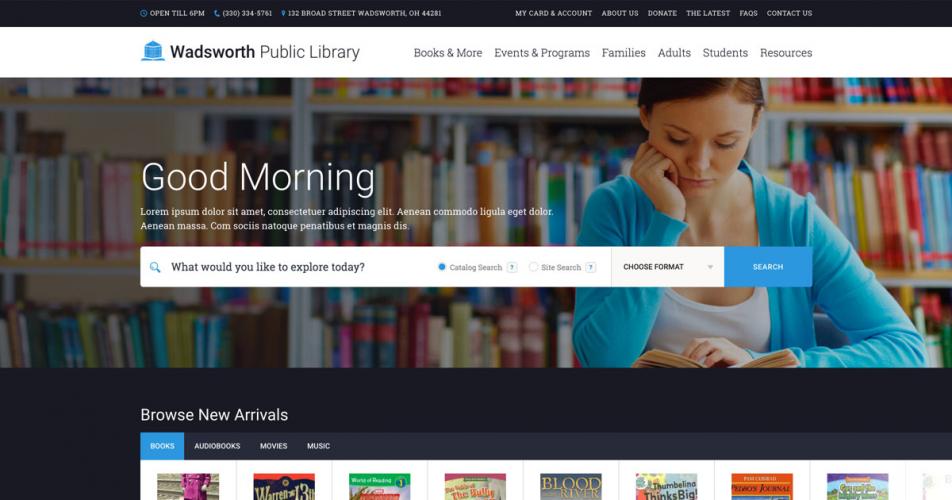Switch to the Audiobooks tab
Screen dimensions: 952x500
tap(217, 446)
